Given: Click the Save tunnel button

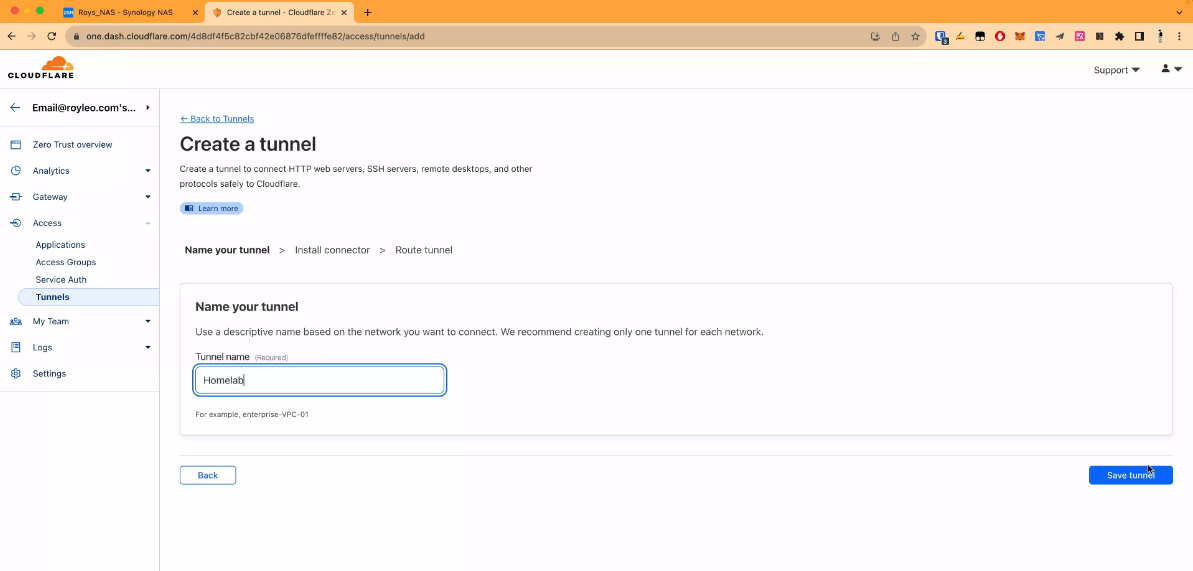Looking at the screenshot, I should point(1130,475).
